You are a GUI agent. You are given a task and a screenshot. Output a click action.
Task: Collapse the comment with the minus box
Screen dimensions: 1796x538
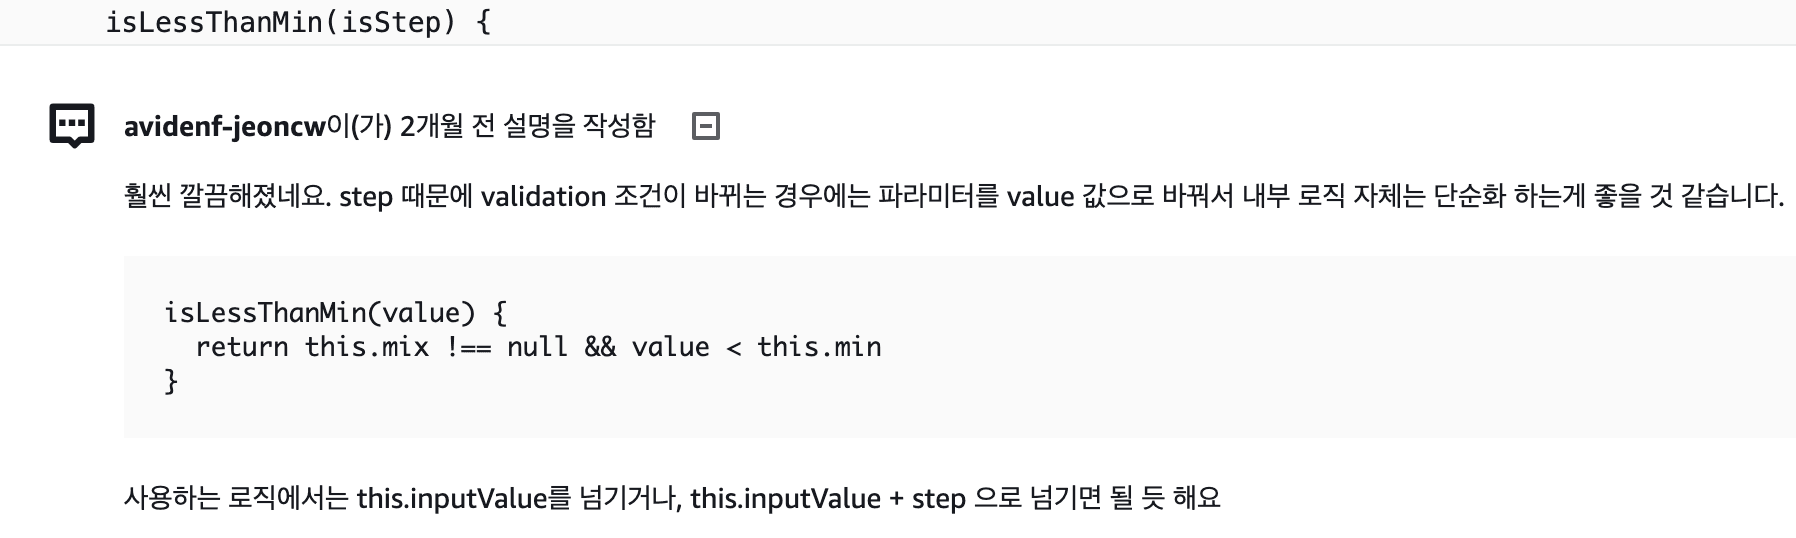point(706,126)
